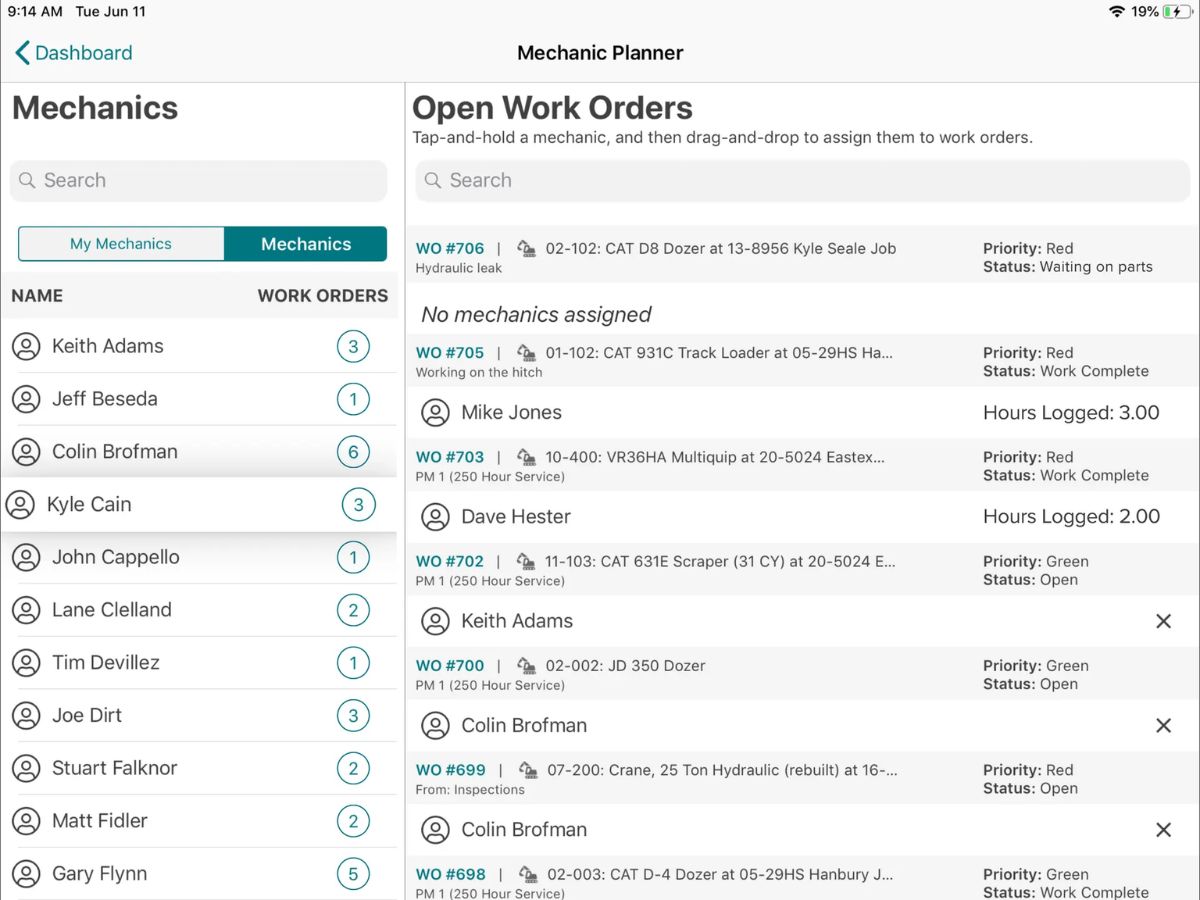
Task: Select the Stuart Falknor row
Action: pyautogui.click(x=199, y=768)
